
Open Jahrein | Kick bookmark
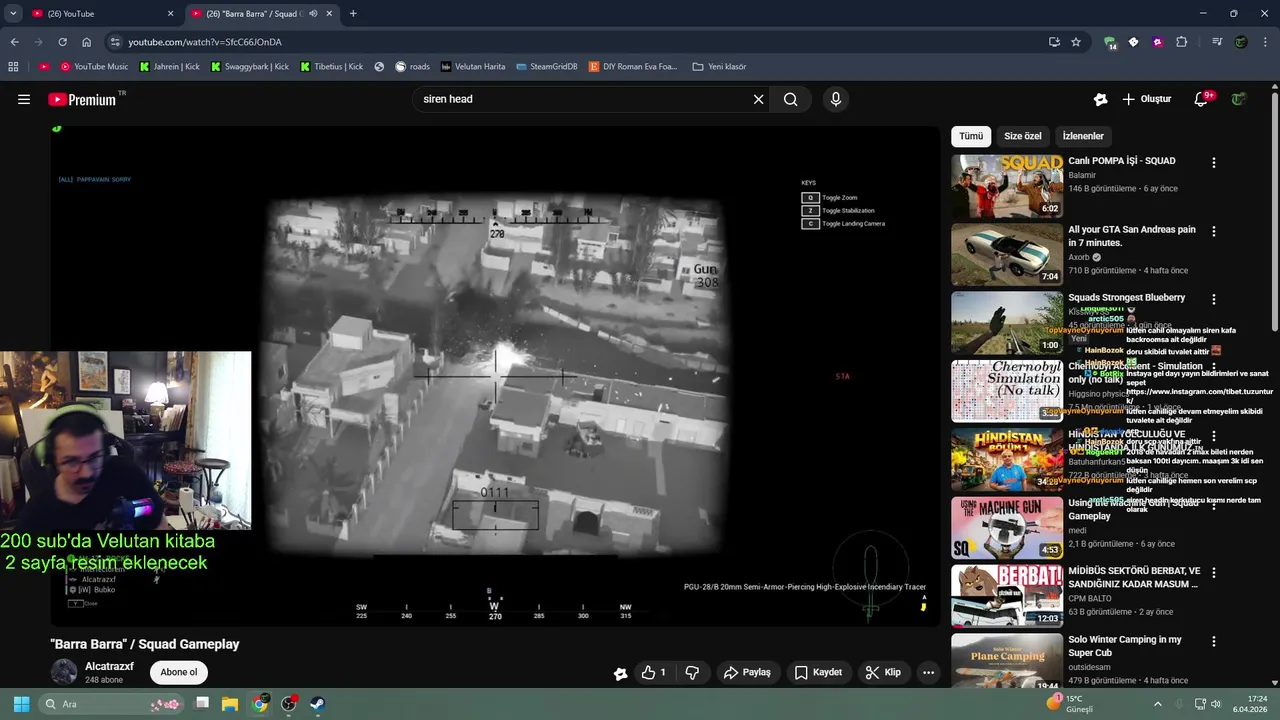[169, 67]
